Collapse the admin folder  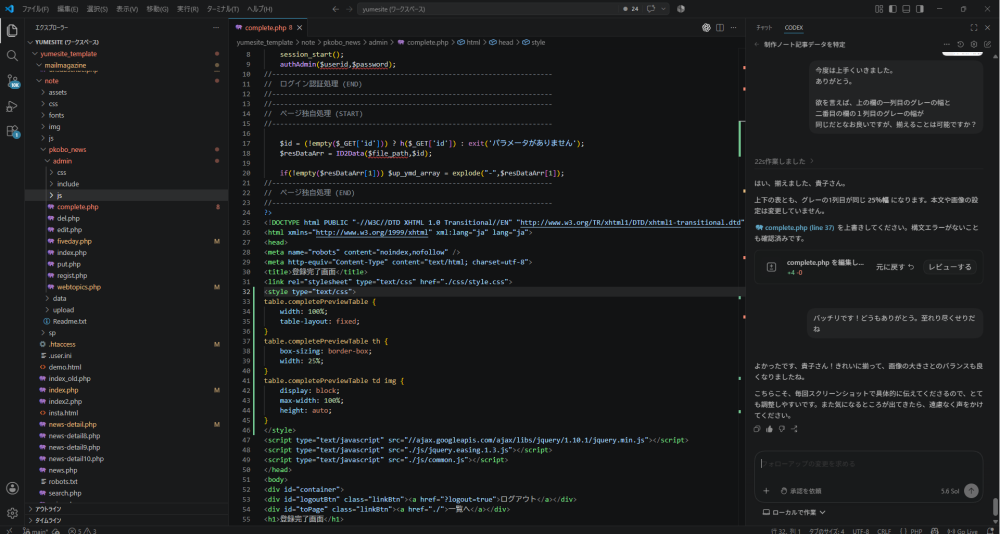click(126, 161)
